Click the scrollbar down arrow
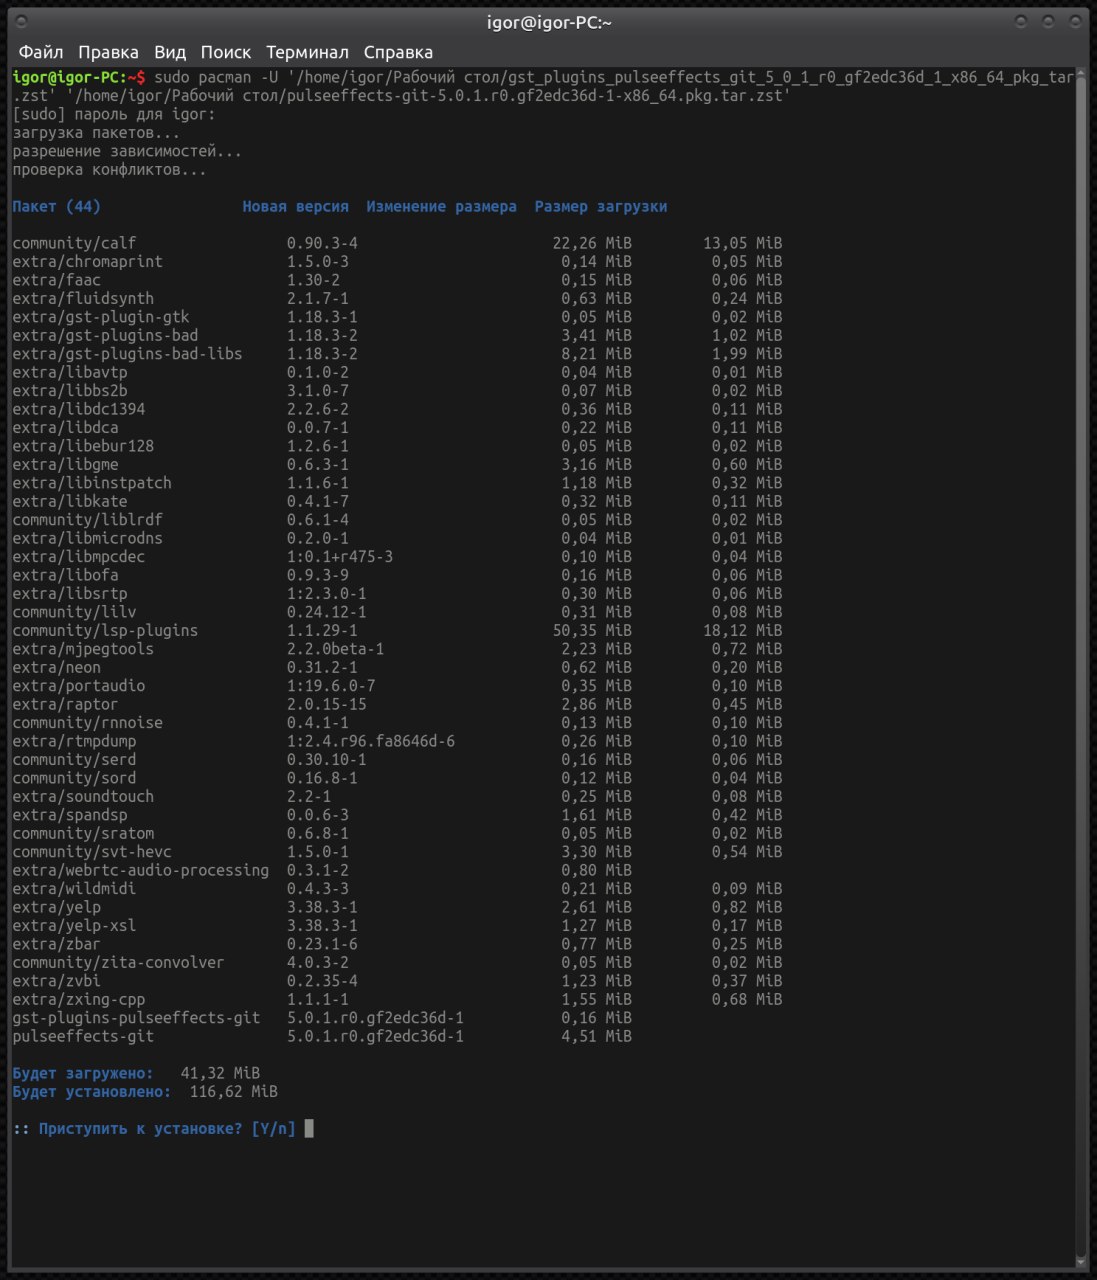This screenshot has height=1280, width=1097. click(1081, 1262)
